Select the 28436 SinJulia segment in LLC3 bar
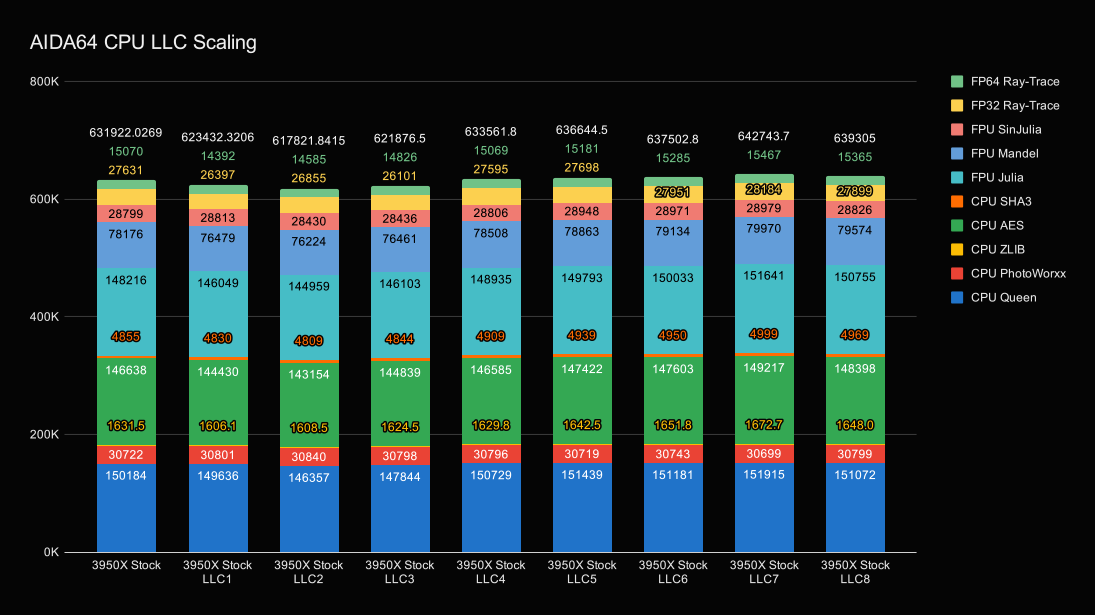 [x=399, y=218]
